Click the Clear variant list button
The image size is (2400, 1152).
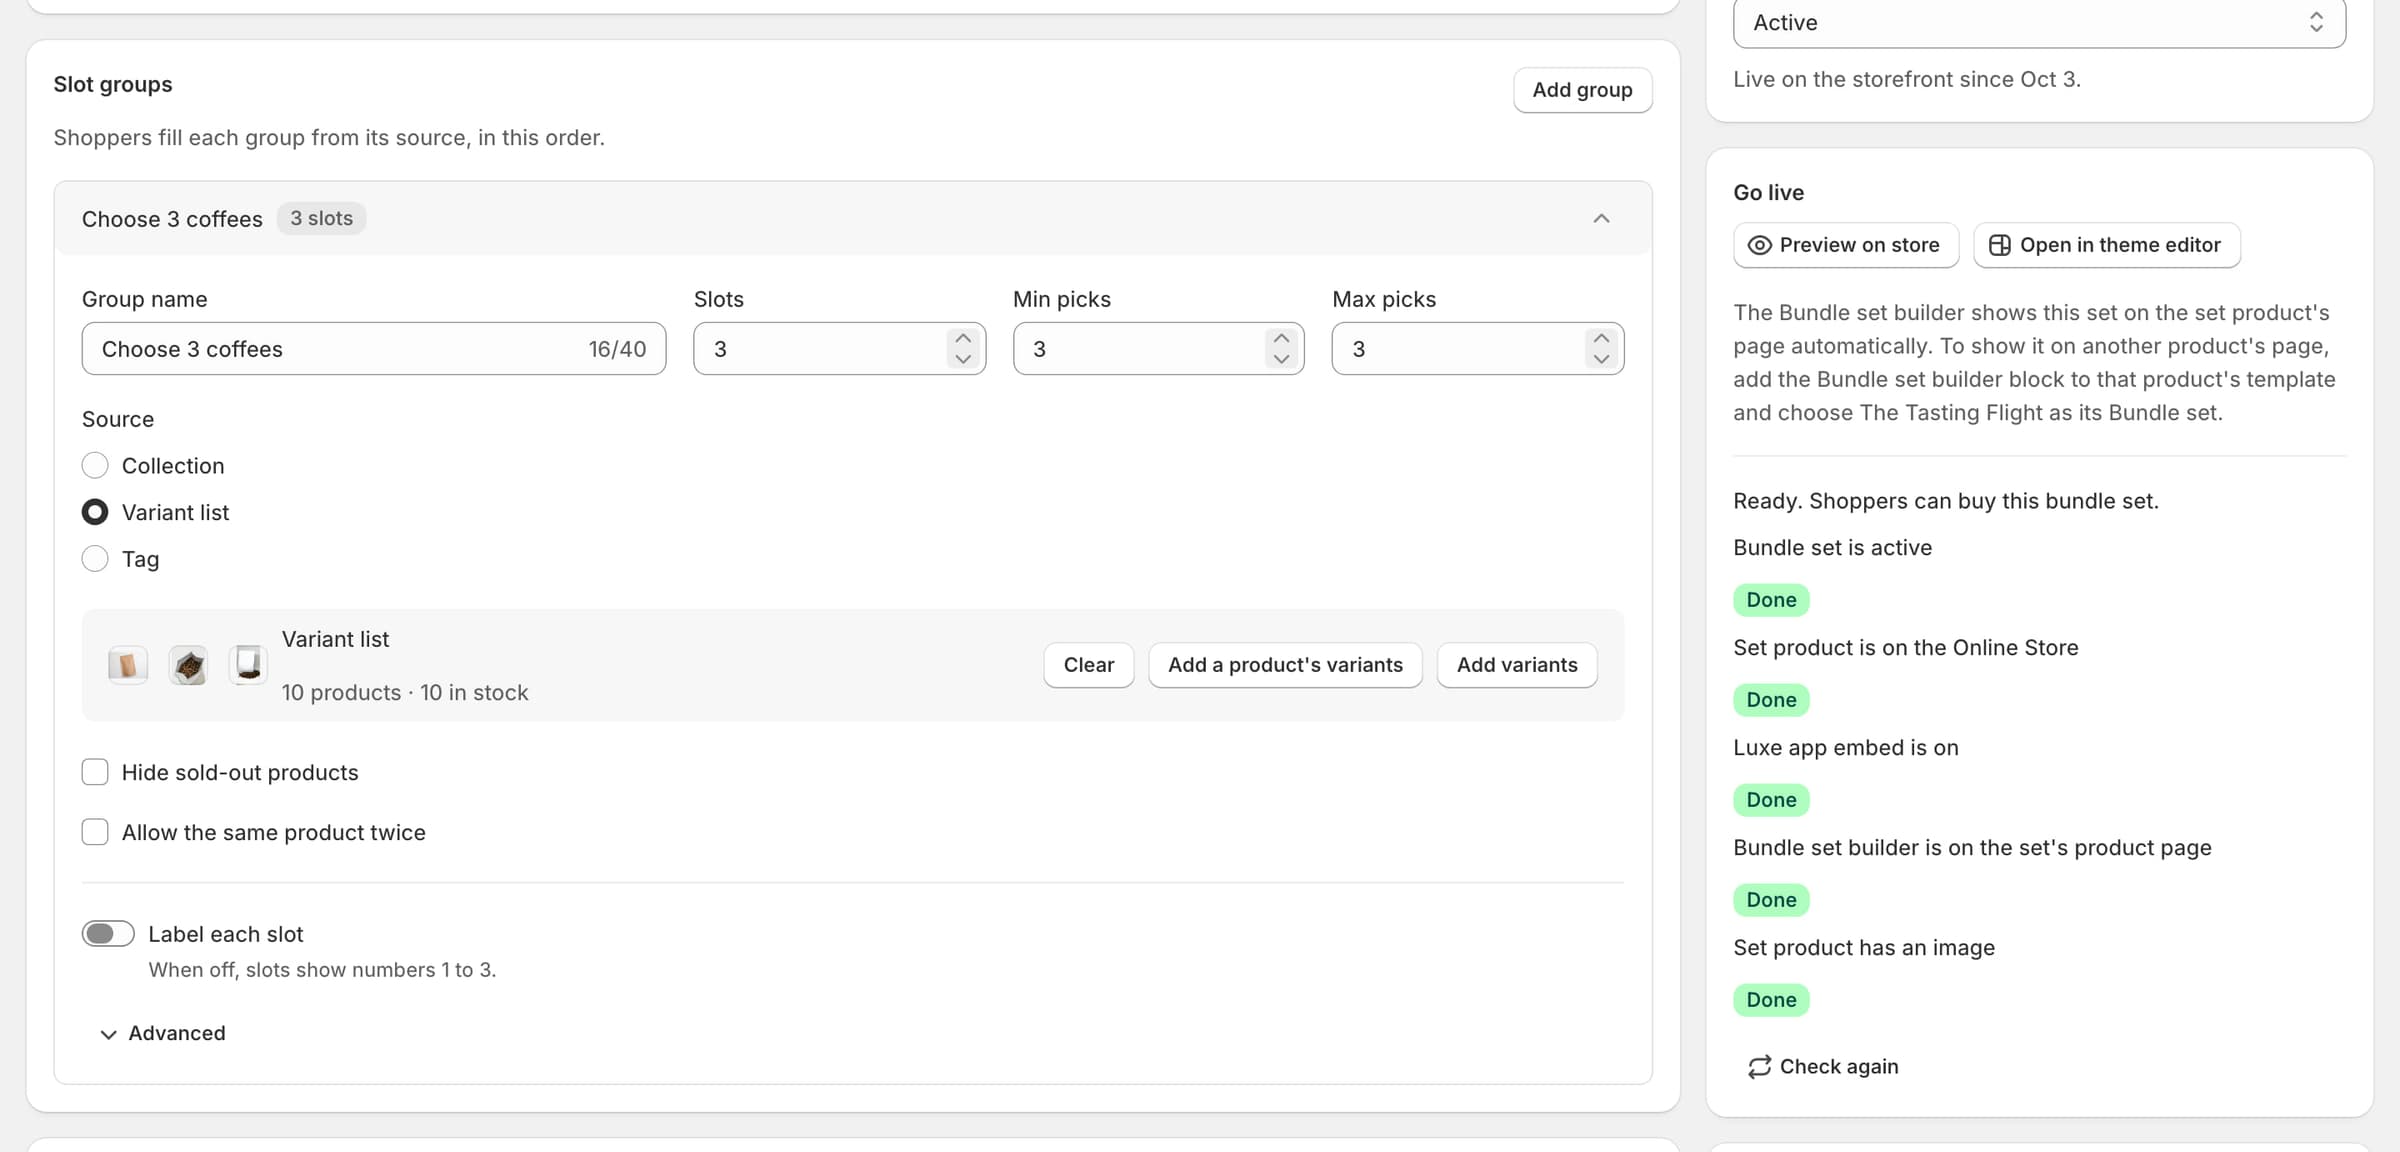point(1088,665)
